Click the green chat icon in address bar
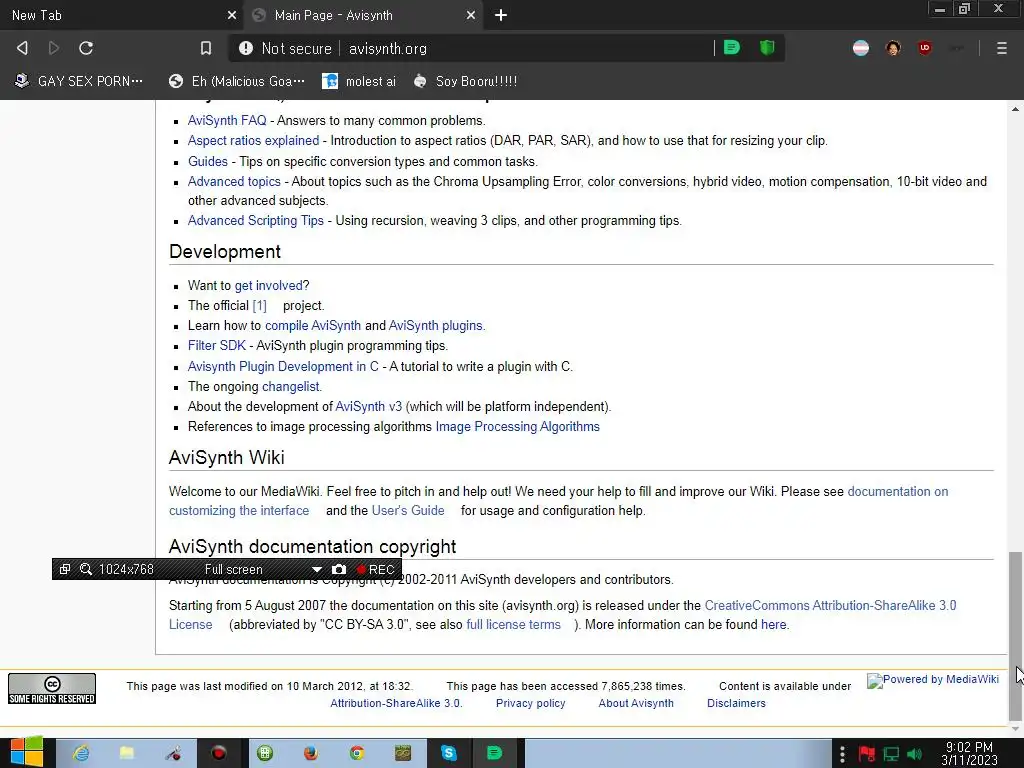 [x=732, y=48]
